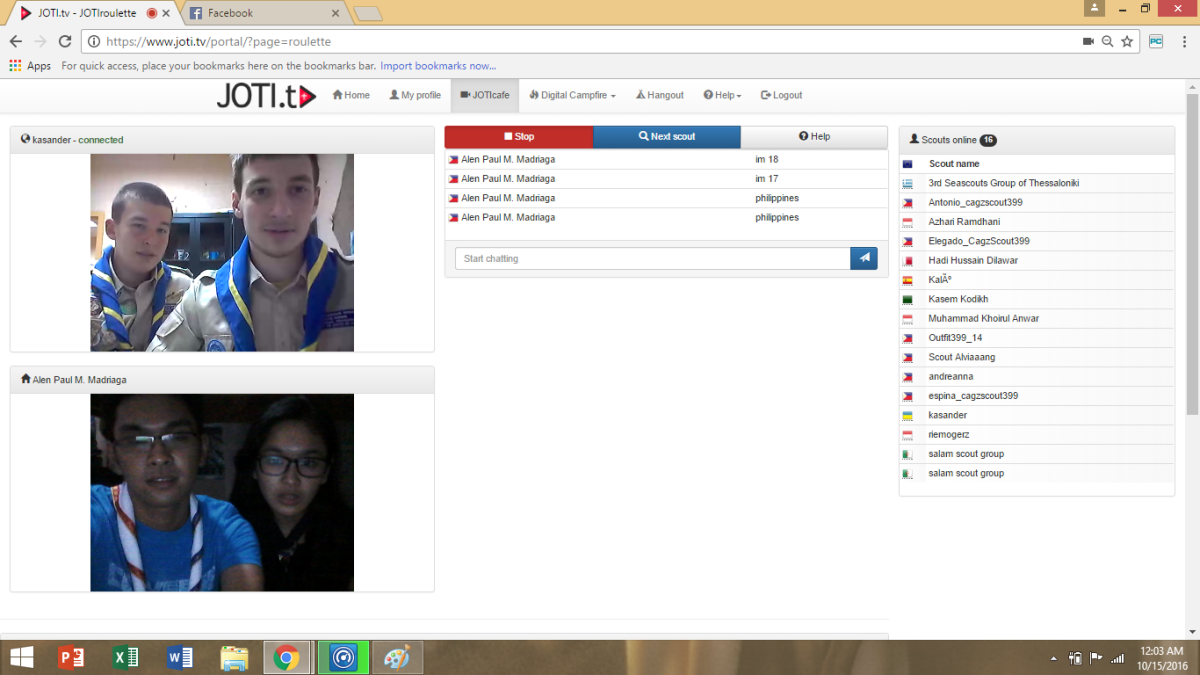Open PowerPoint from the taskbar
Image resolution: width=1200 pixels, height=675 pixels.
tap(71, 657)
